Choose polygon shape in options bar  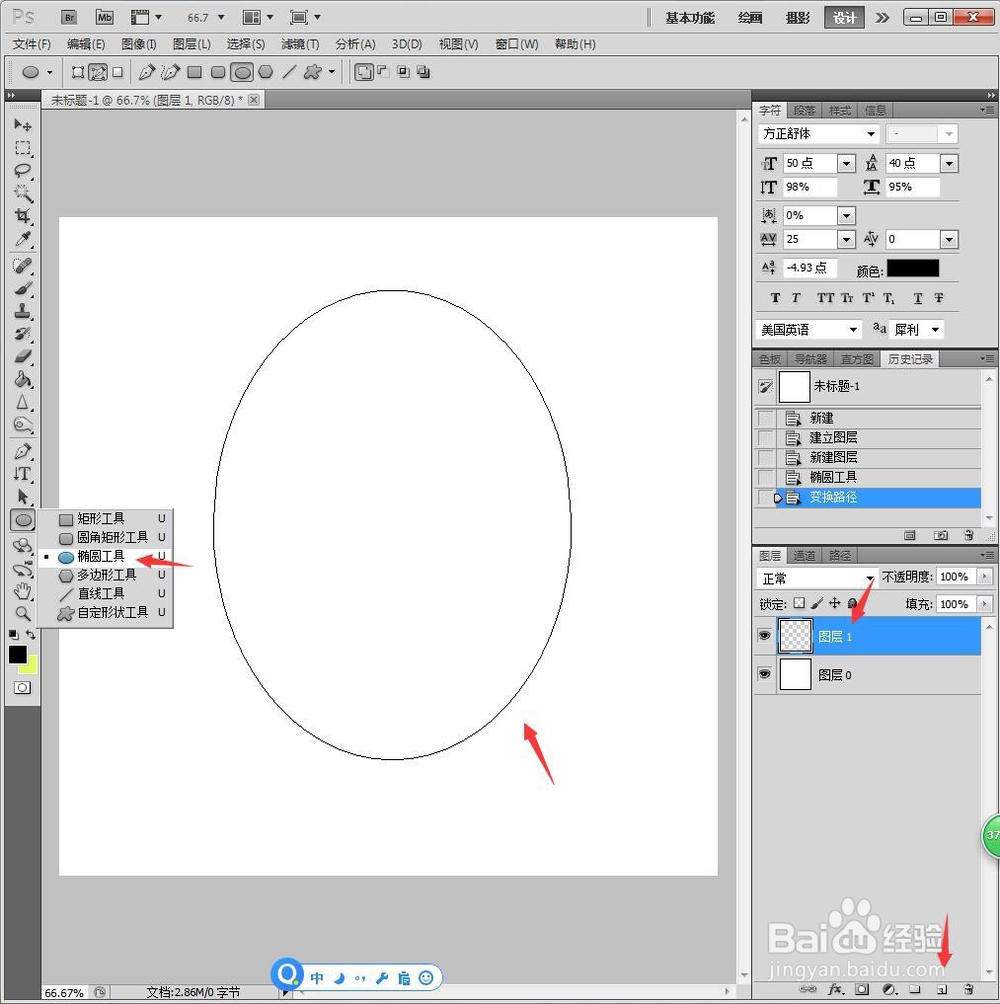pyautogui.click(x=266, y=72)
